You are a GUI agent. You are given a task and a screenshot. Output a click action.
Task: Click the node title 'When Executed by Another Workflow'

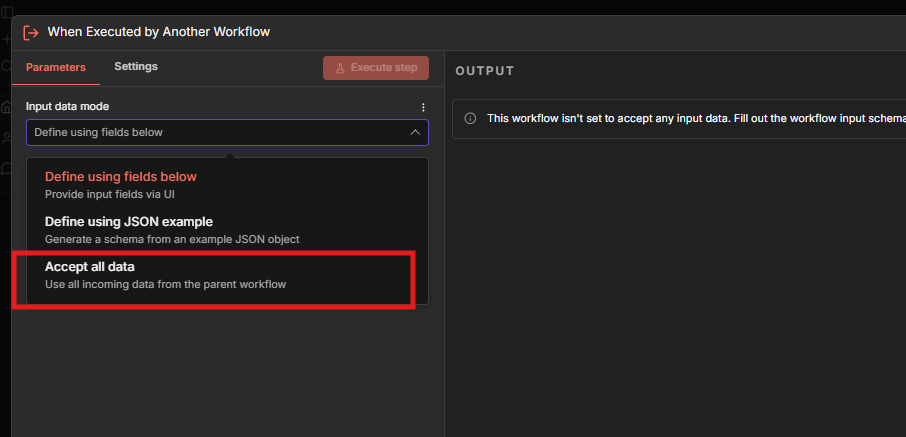[159, 32]
